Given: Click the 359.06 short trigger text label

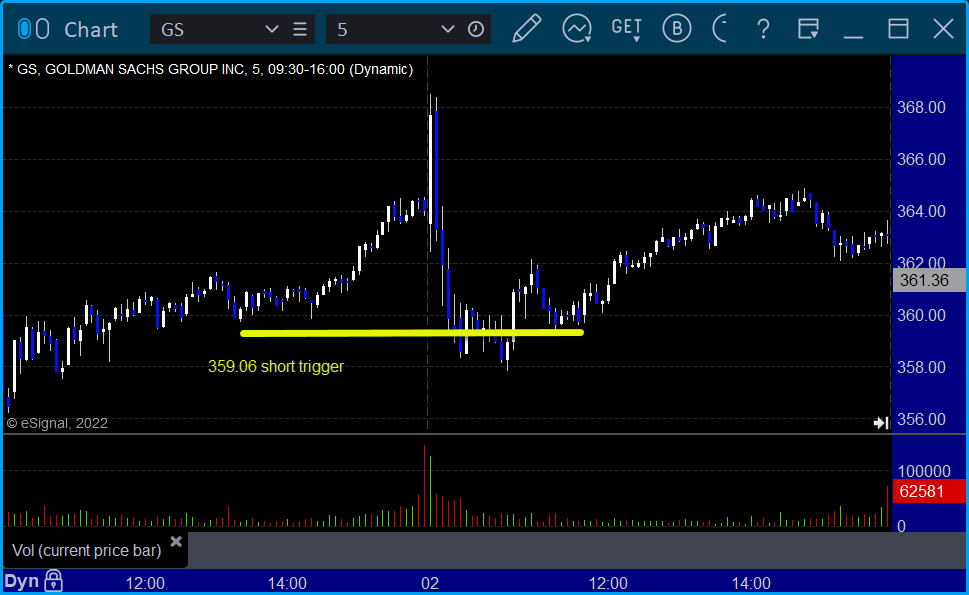Looking at the screenshot, I should pyautogui.click(x=276, y=366).
